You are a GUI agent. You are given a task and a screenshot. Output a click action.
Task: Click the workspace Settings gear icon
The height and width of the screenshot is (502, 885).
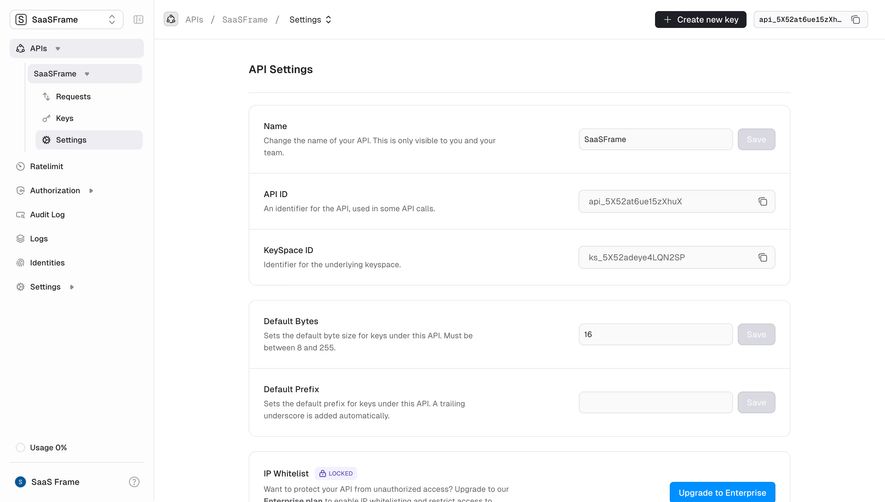(20, 287)
